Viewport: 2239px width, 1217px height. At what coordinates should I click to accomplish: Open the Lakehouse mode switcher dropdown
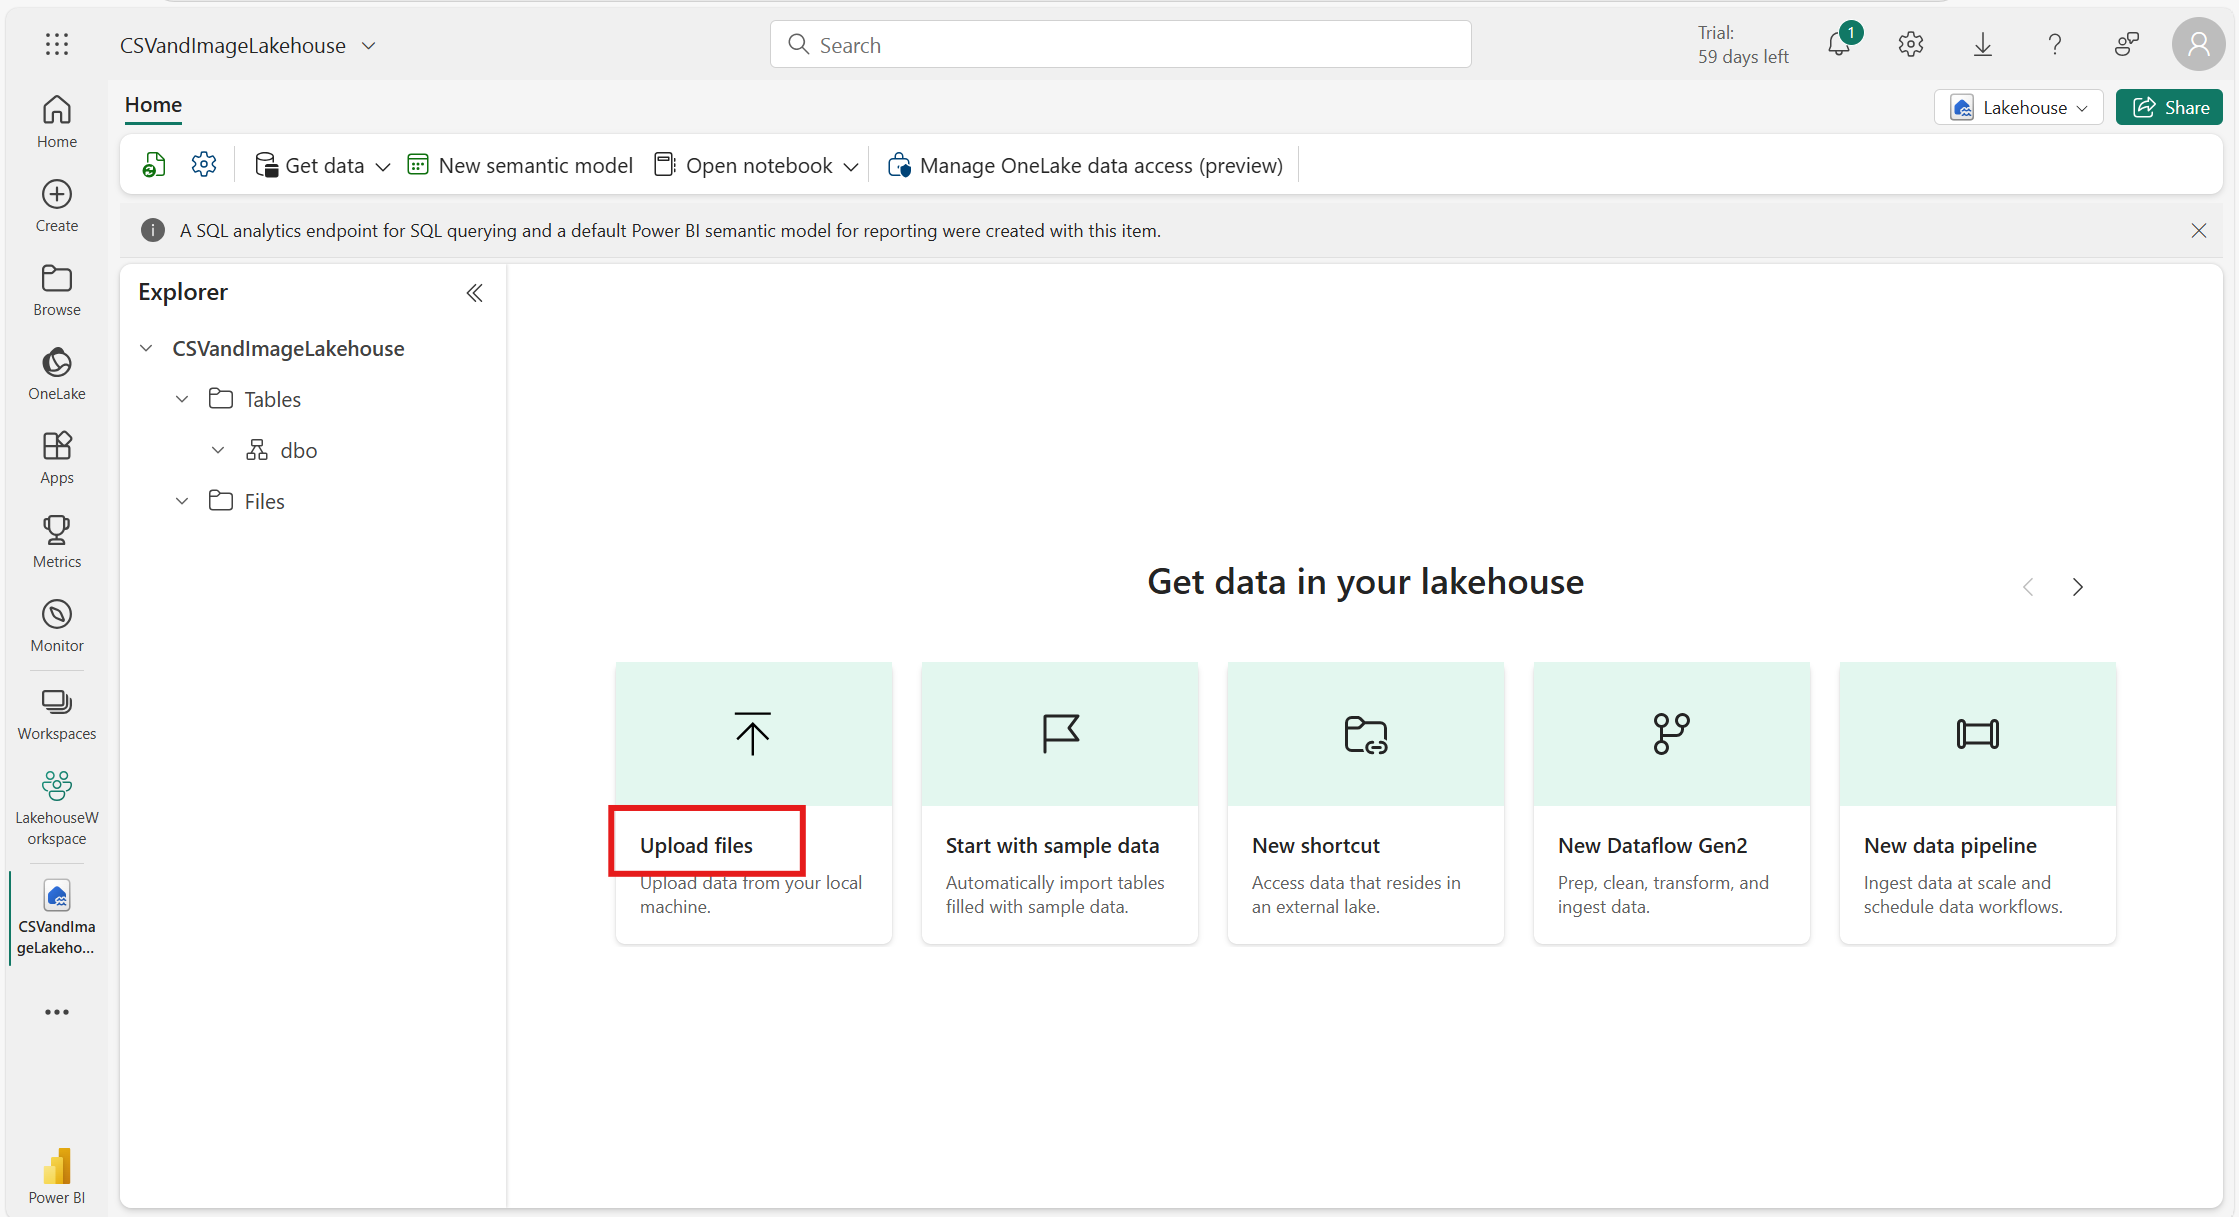2018,107
